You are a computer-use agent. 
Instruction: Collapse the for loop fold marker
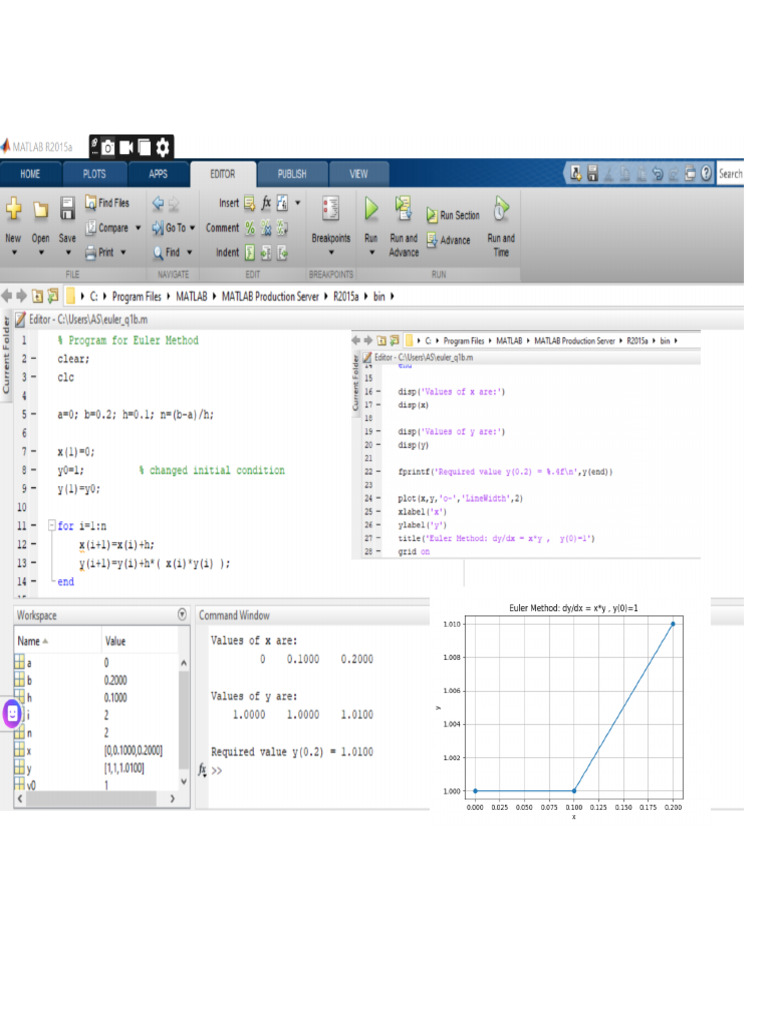(52, 525)
